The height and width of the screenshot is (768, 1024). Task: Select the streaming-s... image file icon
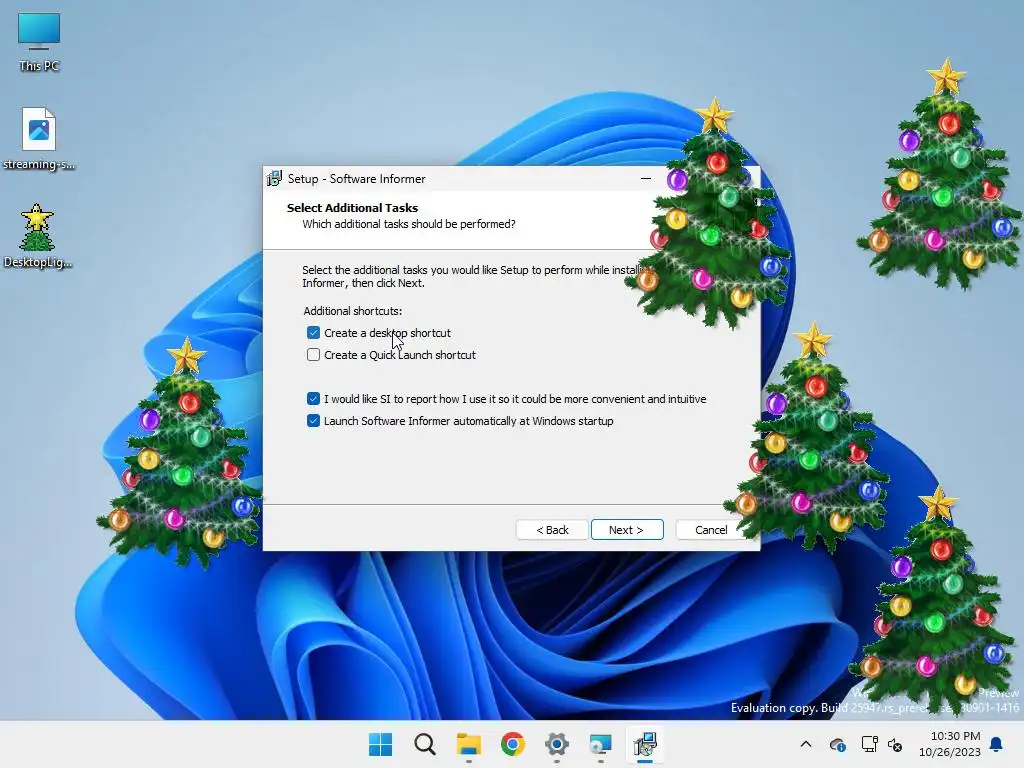pos(39,138)
